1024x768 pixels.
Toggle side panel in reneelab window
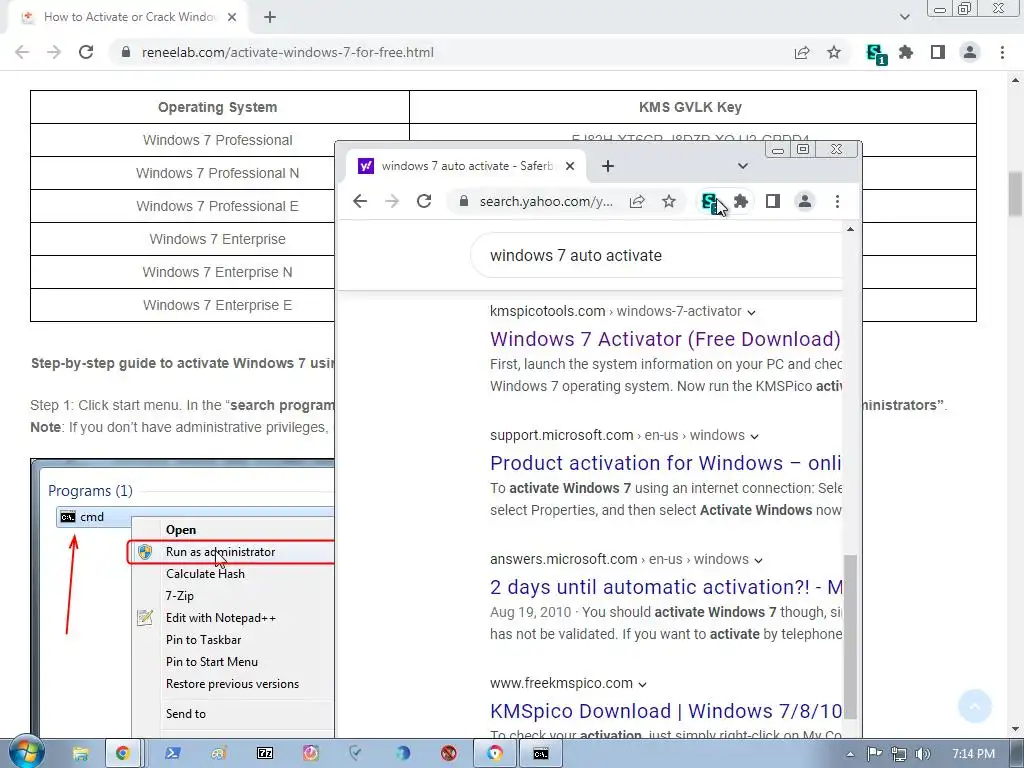point(938,52)
